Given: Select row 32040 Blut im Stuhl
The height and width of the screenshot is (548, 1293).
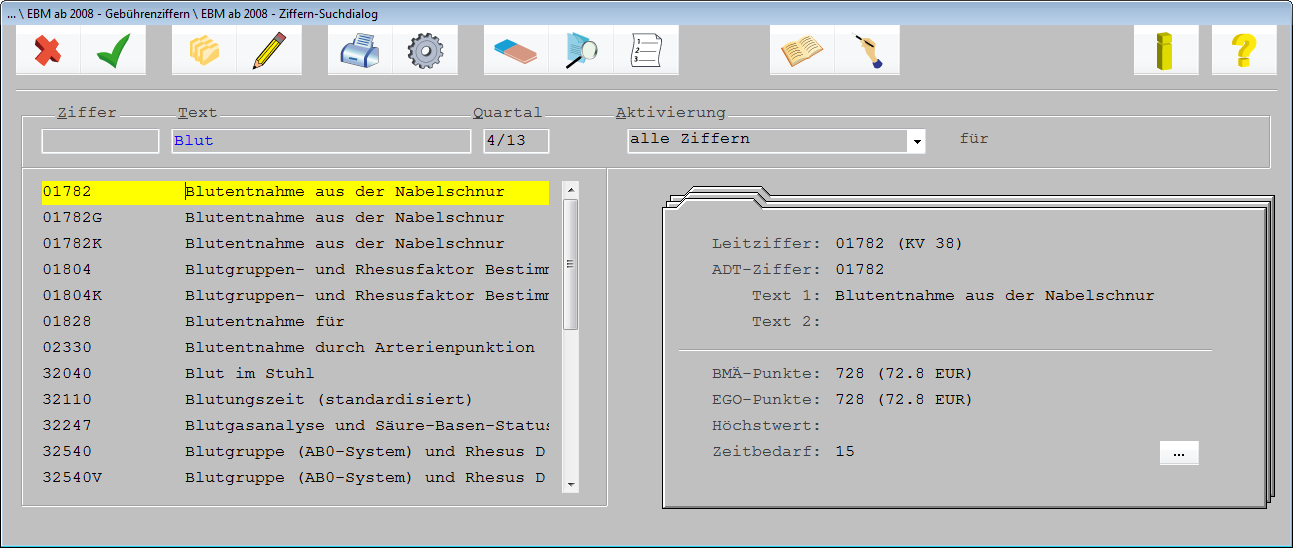Looking at the screenshot, I should click(295, 374).
